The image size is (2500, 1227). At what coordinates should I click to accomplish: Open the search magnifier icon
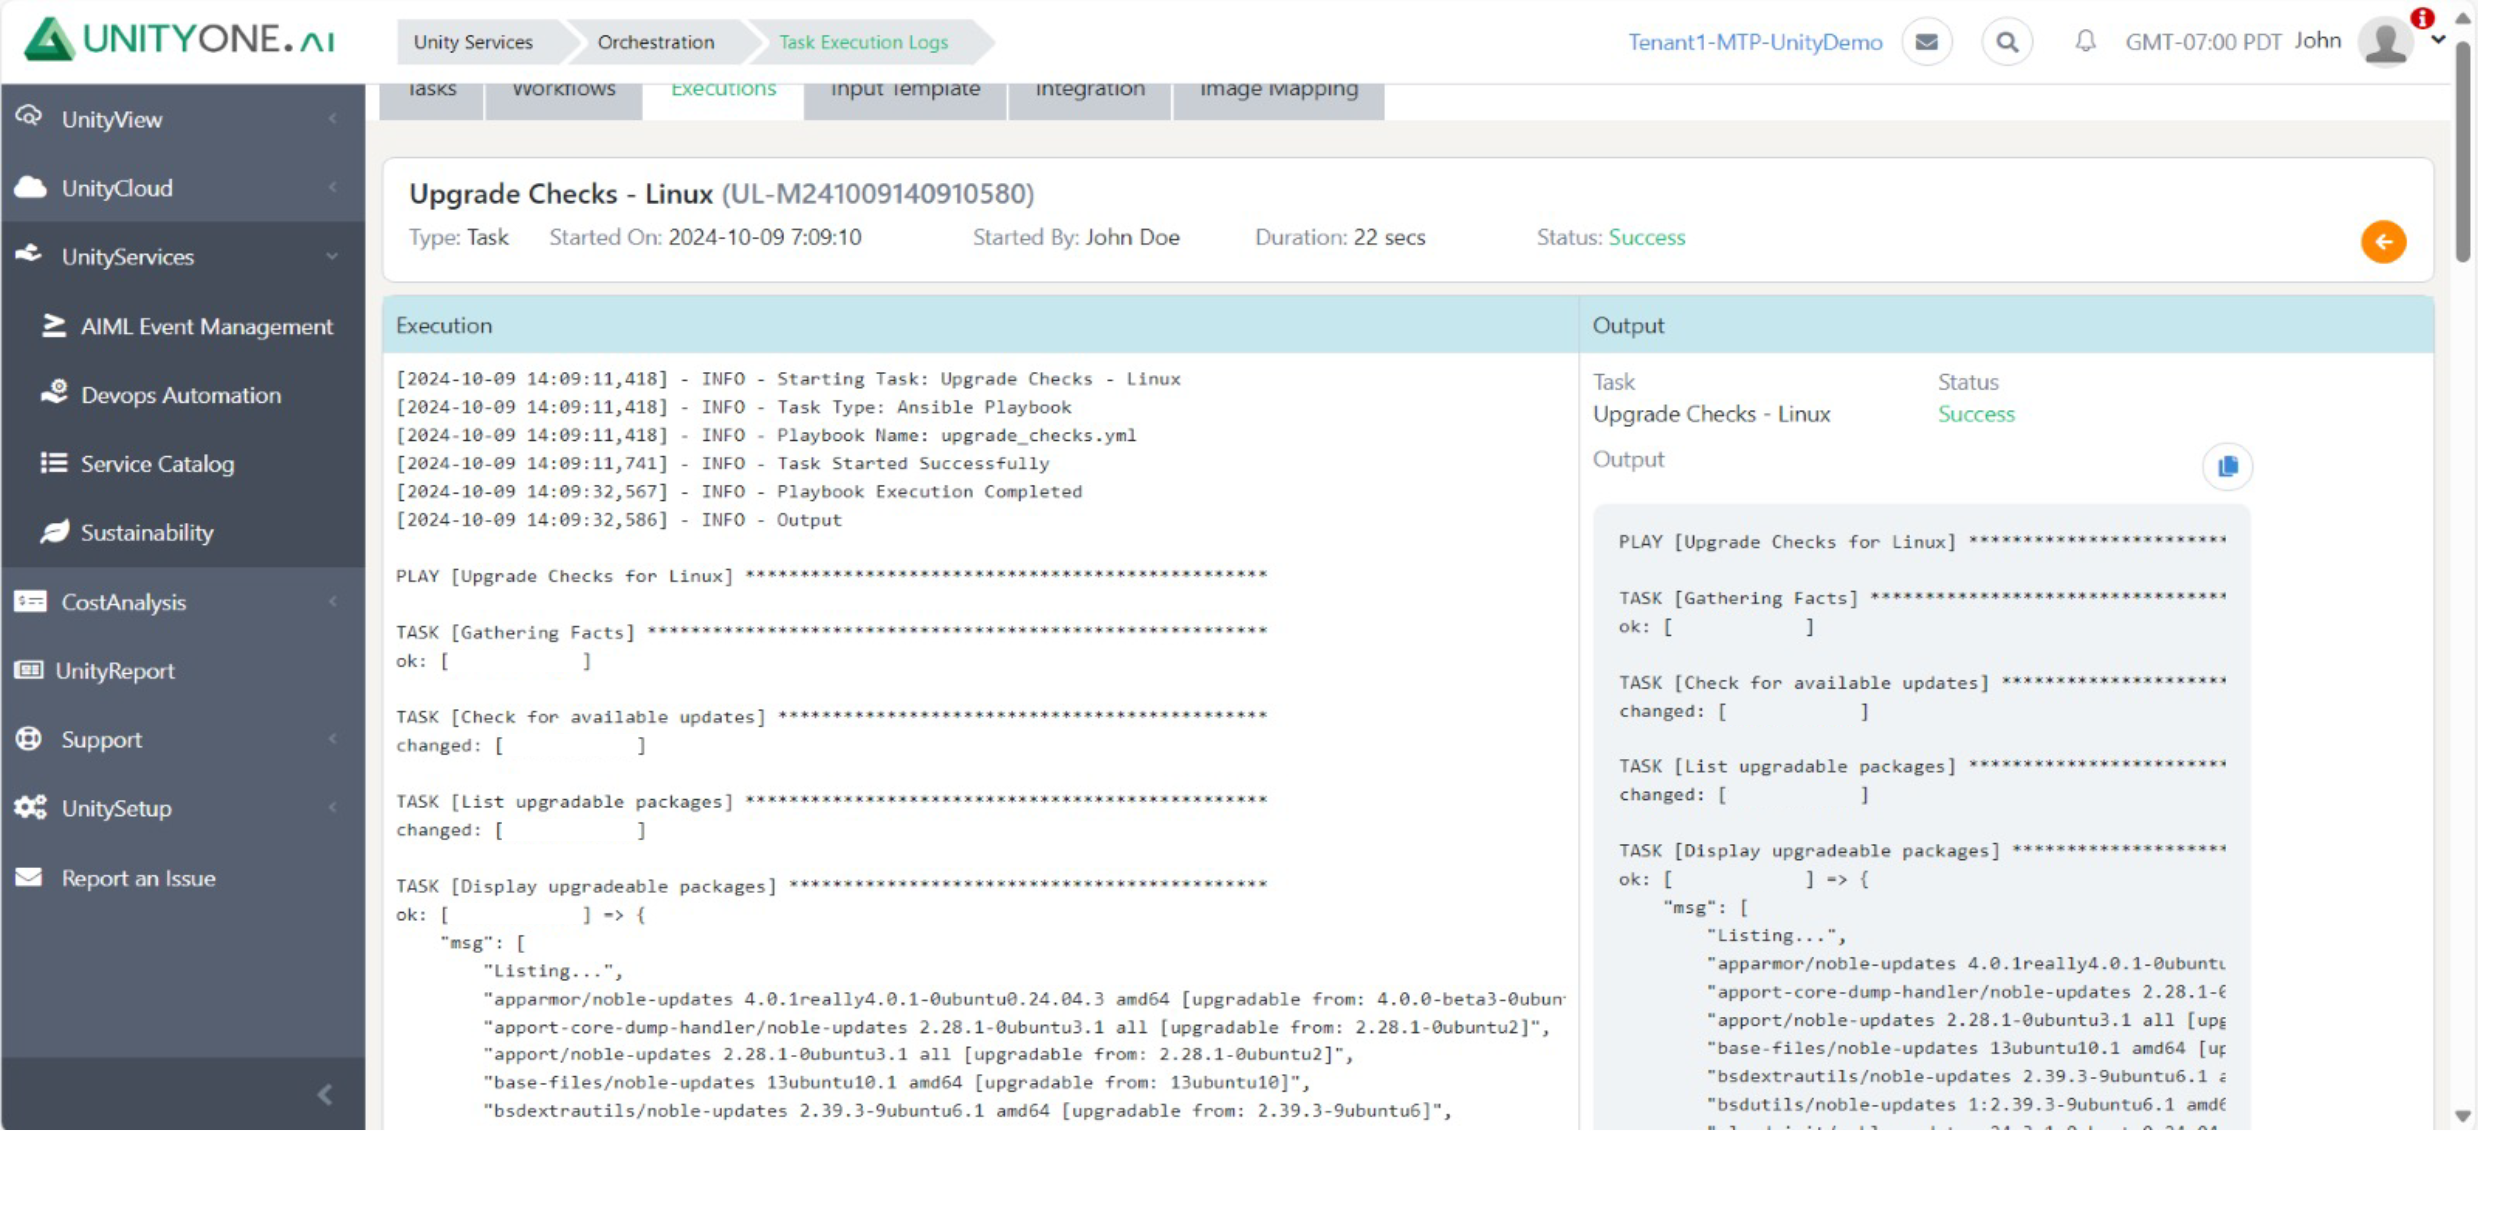pyautogui.click(x=2007, y=42)
